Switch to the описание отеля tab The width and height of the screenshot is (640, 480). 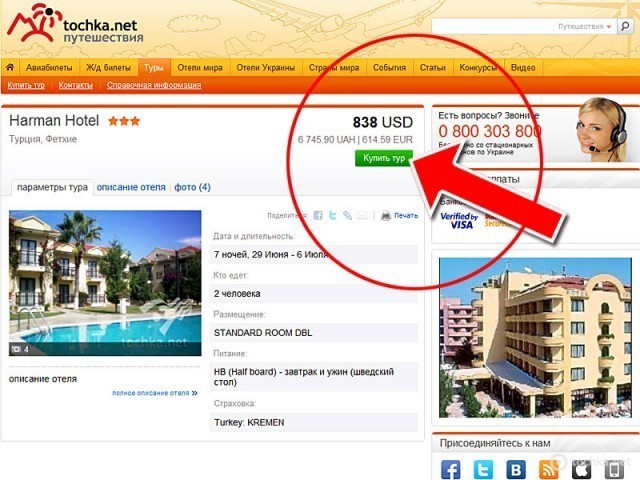click(x=131, y=187)
